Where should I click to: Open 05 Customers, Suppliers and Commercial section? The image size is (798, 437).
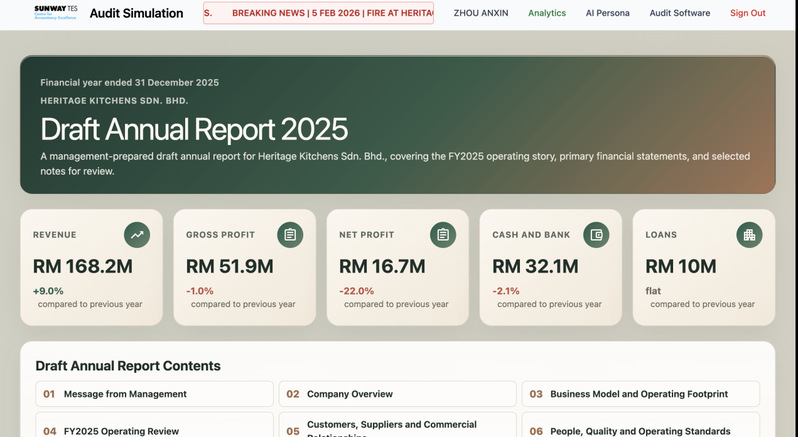tap(397, 427)
